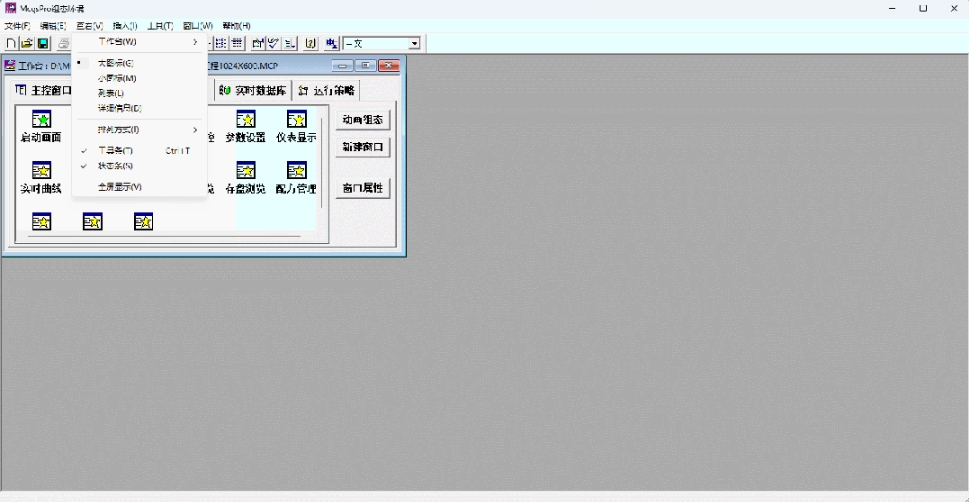The image size is (969, 502).
Task: Minimize the McgsPro main window
Action: pyautogui.click(x=892, y=9)
